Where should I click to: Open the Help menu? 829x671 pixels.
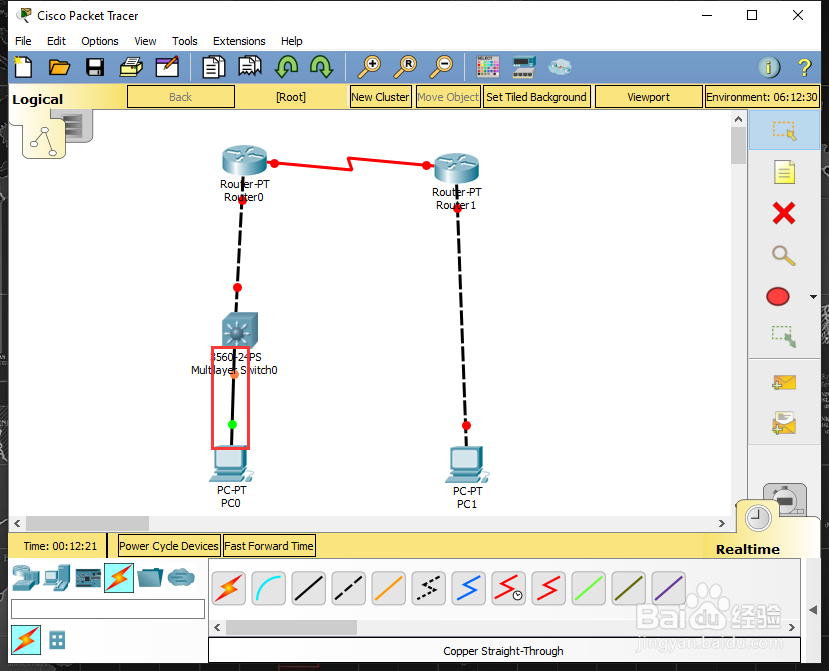[291, 41]
